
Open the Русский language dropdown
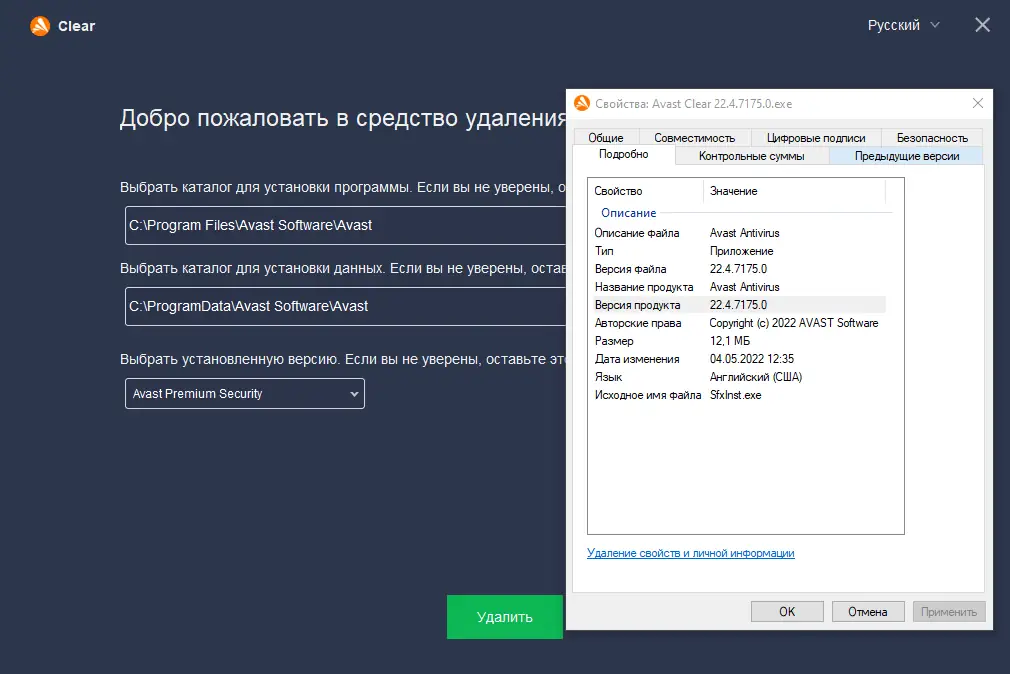coord(903,25)
